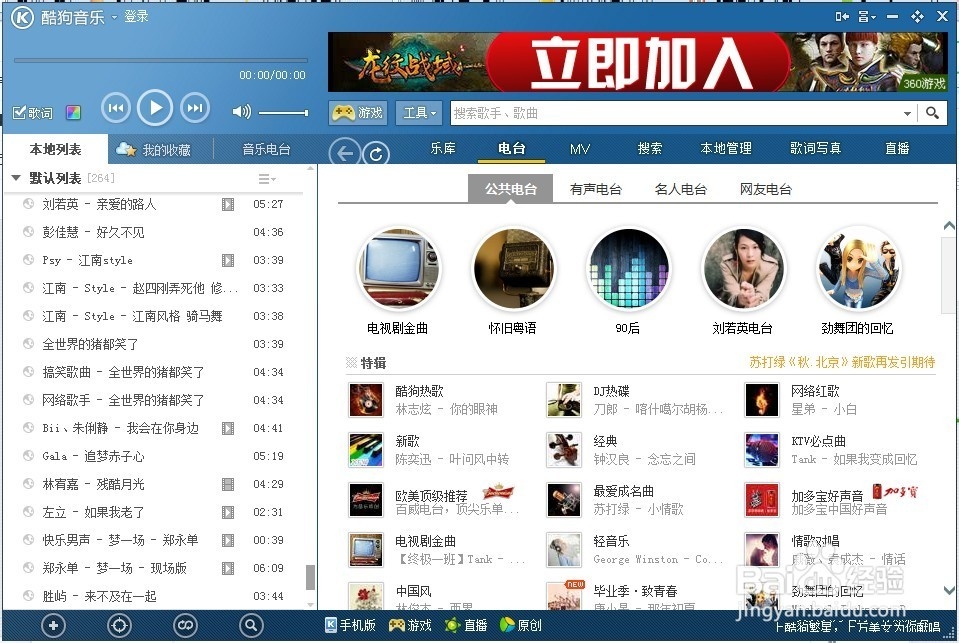Skip to the next track

[194, 108]
